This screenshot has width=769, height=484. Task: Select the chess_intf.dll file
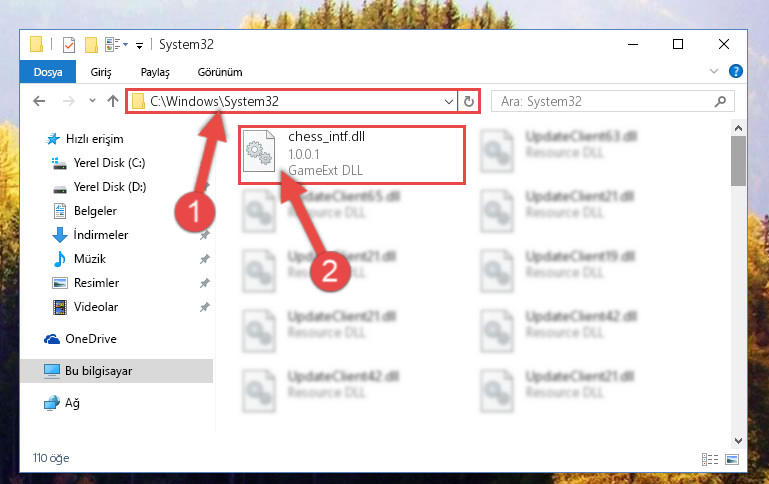click(352, 155)
